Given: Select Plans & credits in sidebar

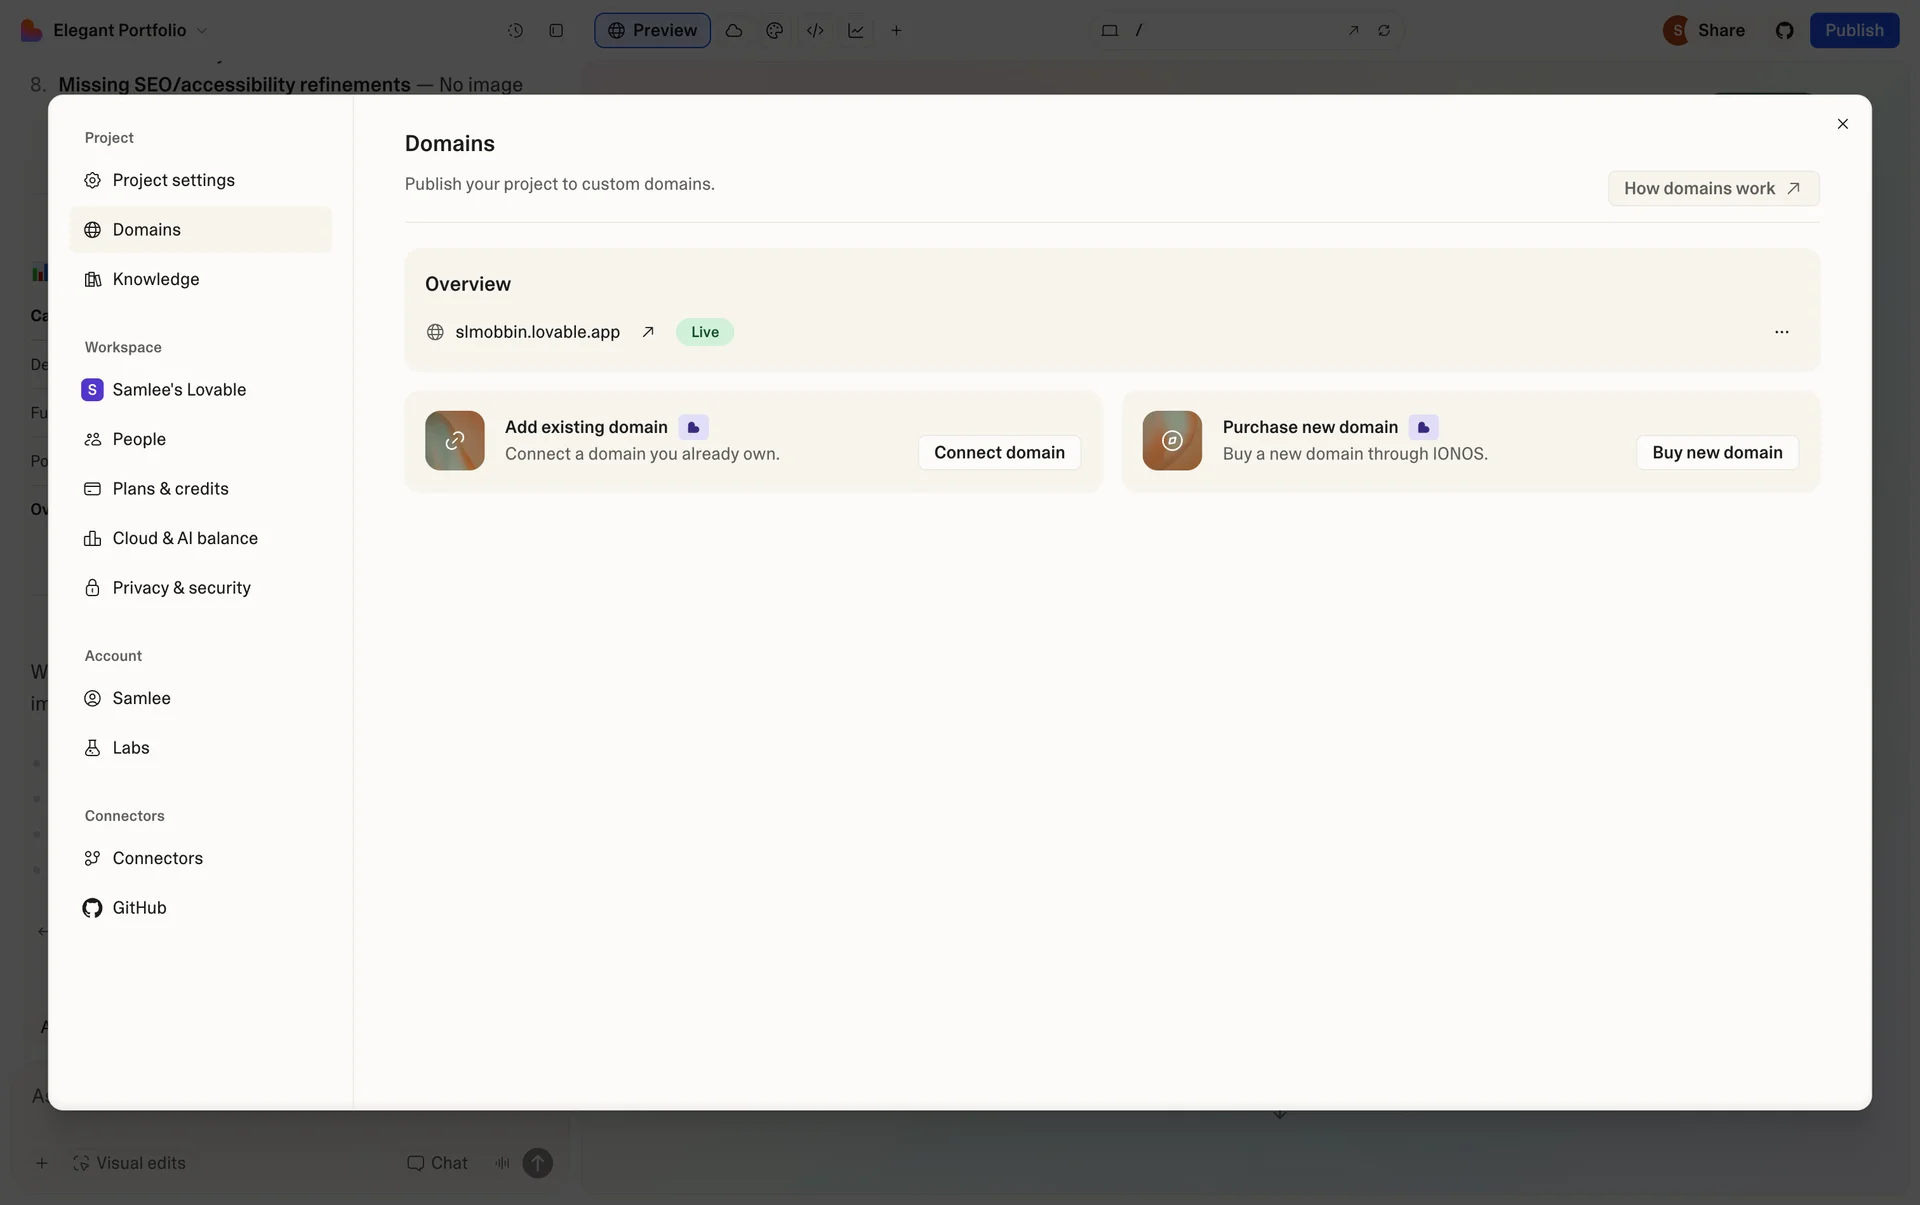Looking at the screenshot, I should point(170,489).
